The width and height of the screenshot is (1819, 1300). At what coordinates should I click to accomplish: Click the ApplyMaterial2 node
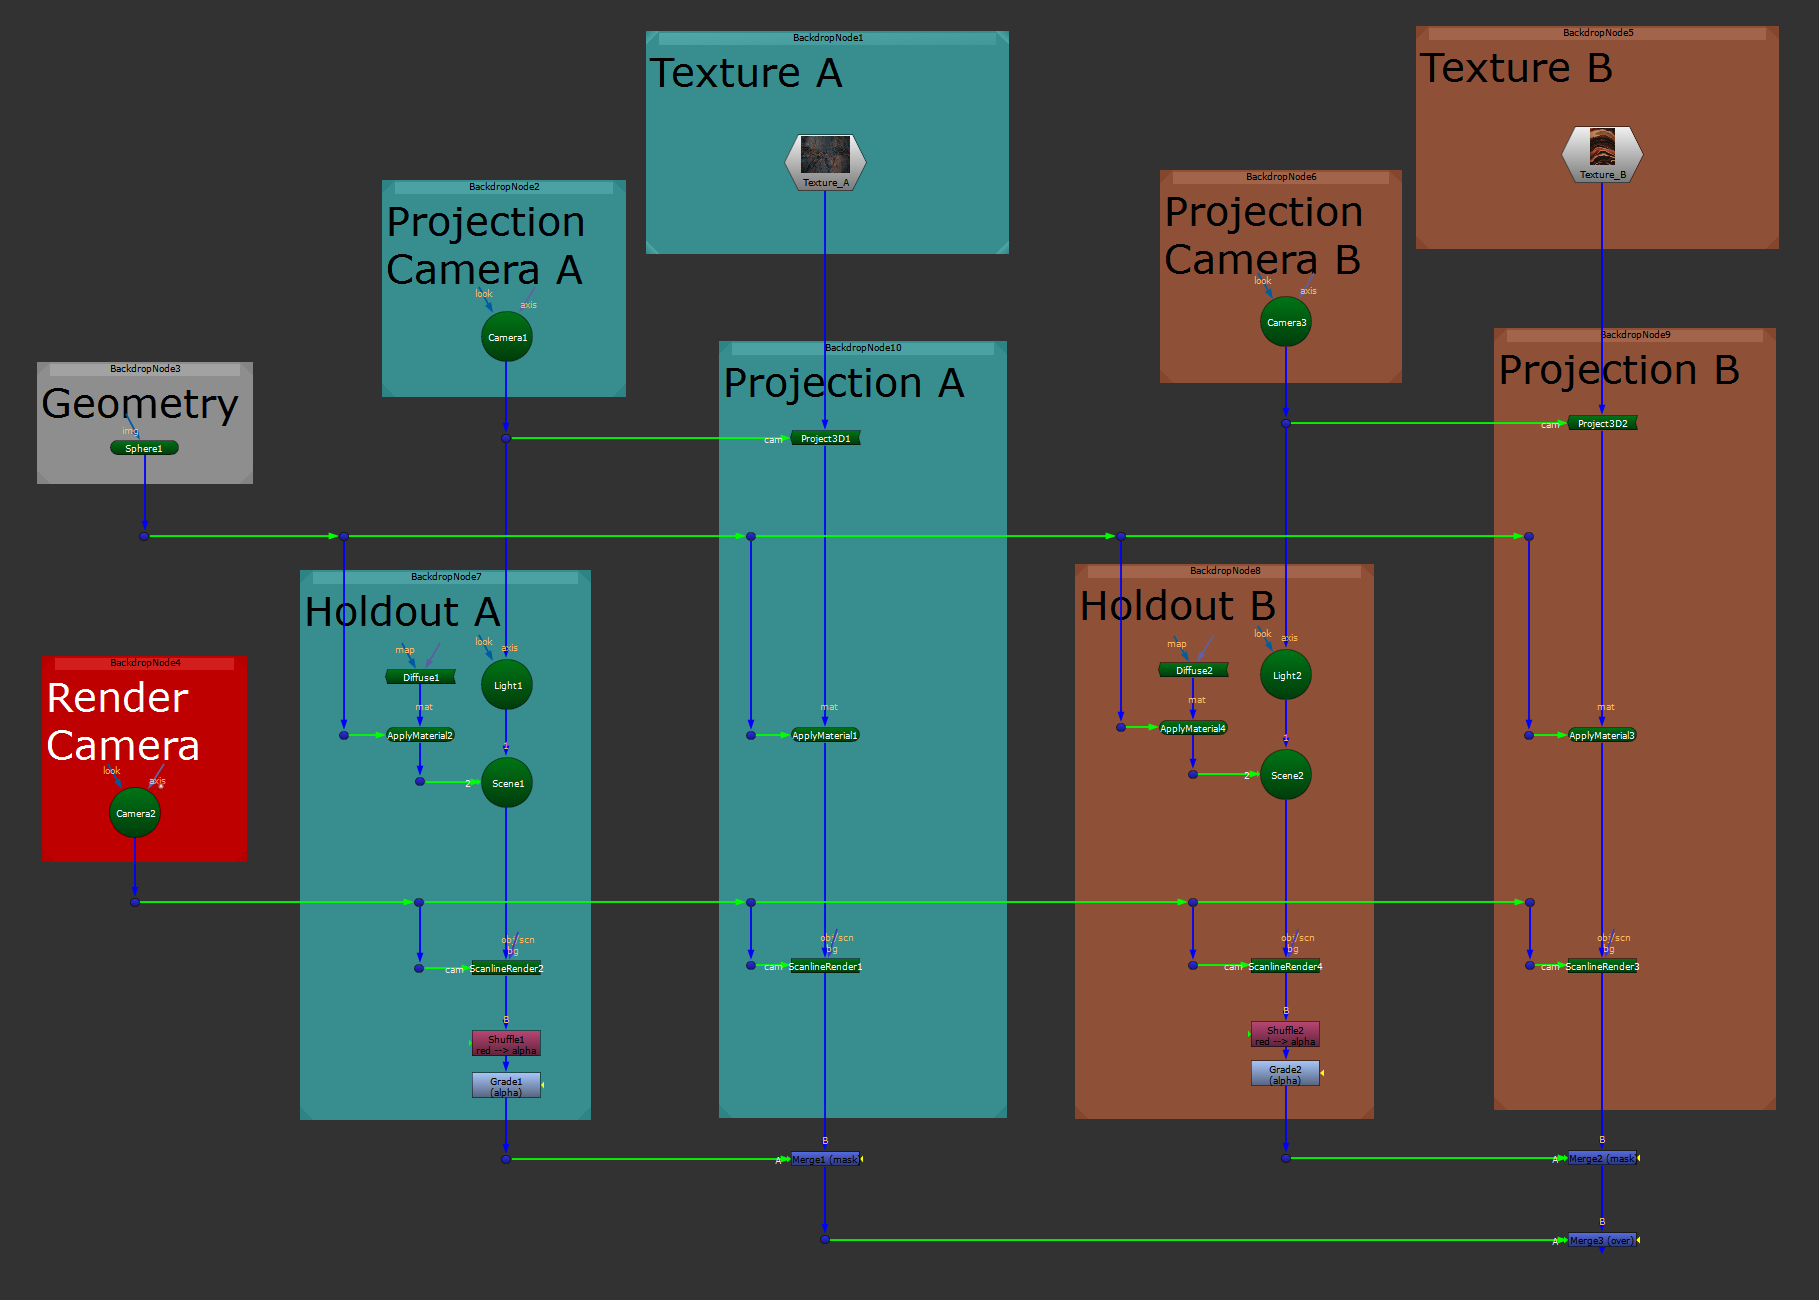click(420, 735)
